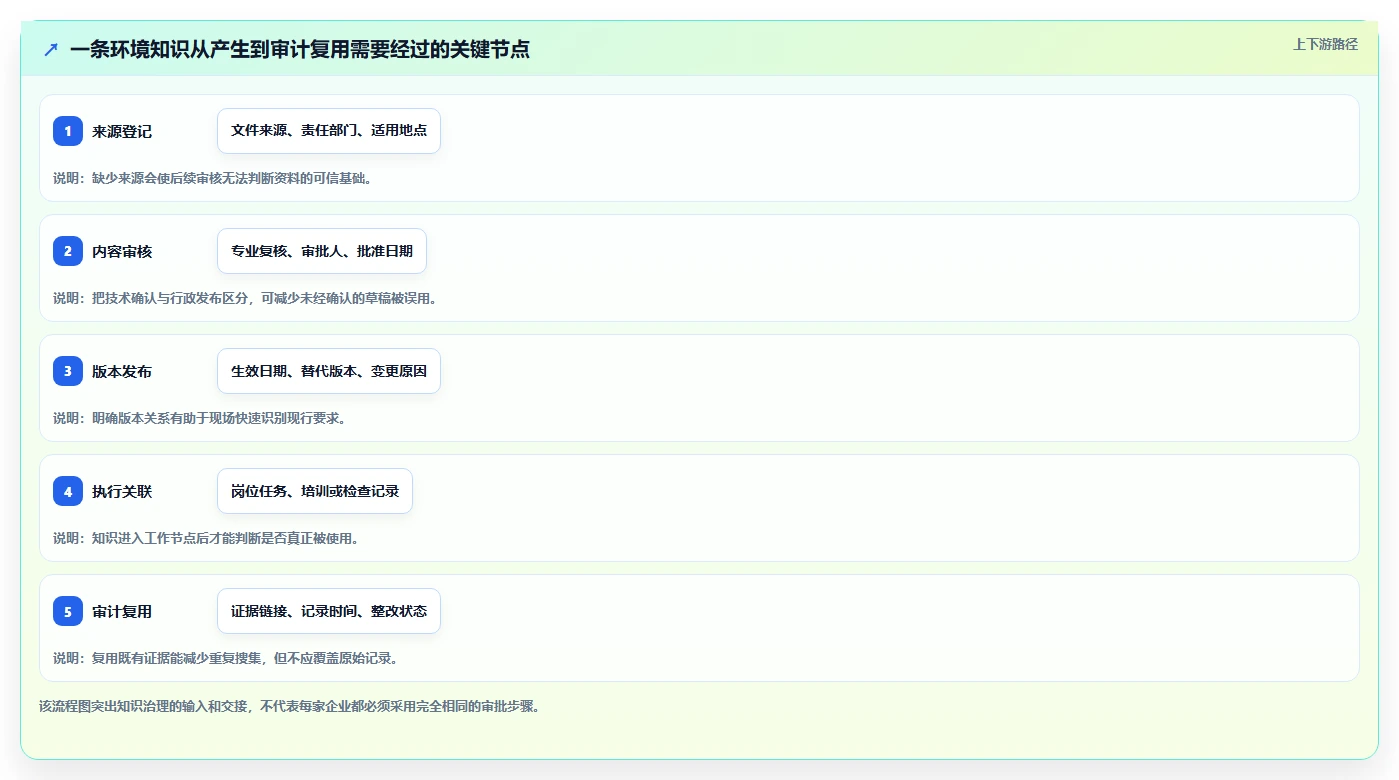Image resolution: width=1399 pixels, height=780 pixels.
Task: Click the note 知识进入工作节点后才能判断是否真正被使用
Action: 225,538
